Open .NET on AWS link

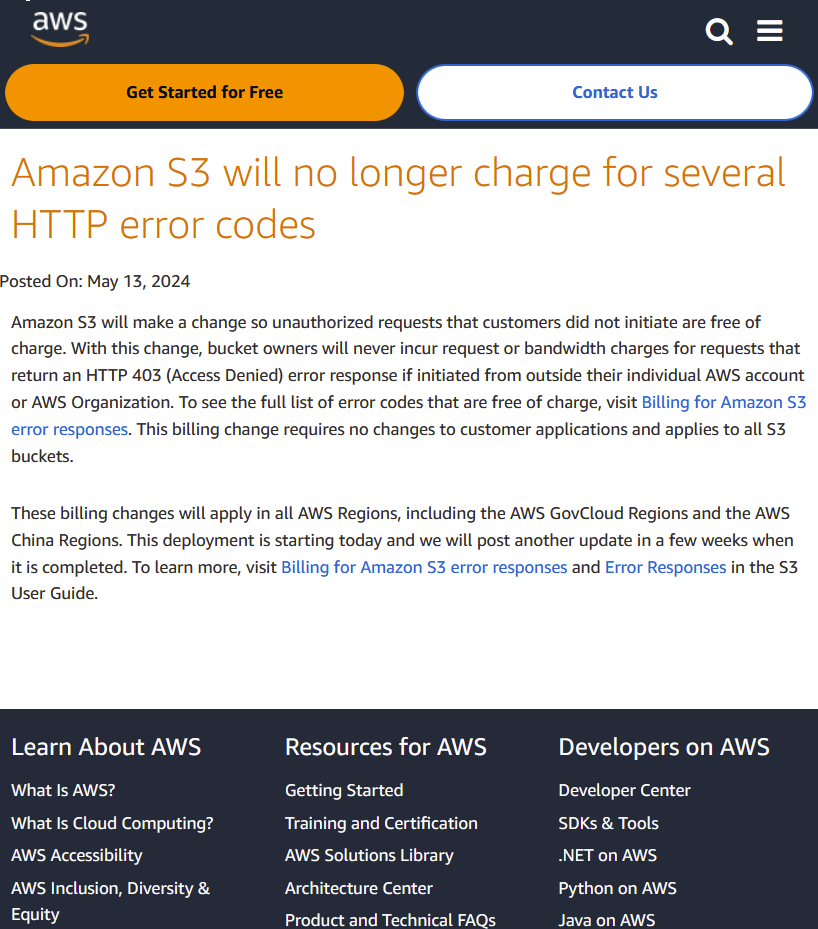(607, 855)
